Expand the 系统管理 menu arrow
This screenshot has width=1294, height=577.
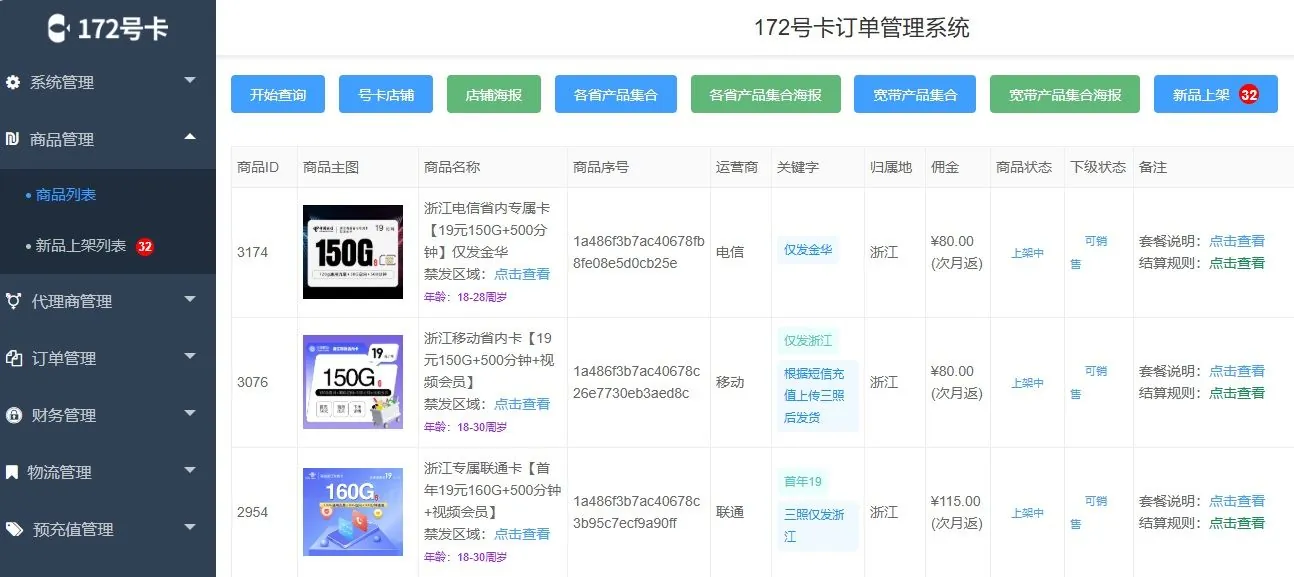point(190,80)
